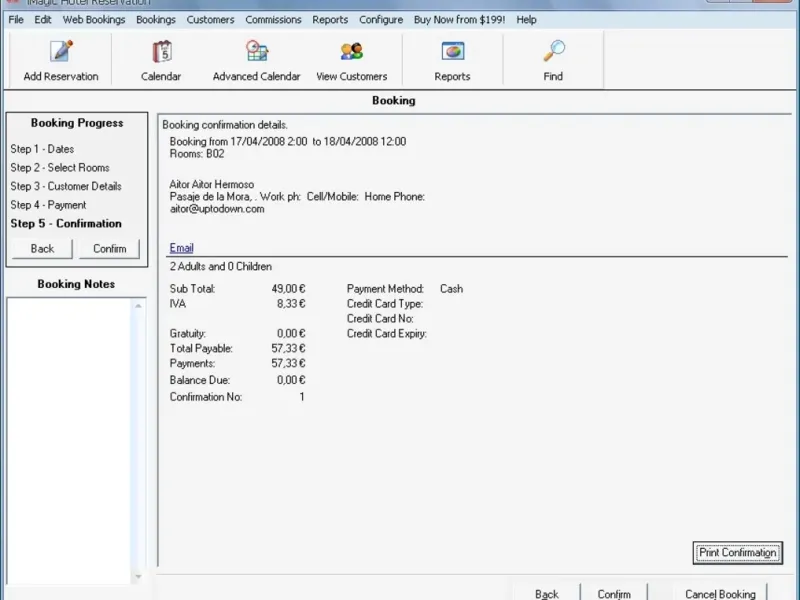Open the Bookings menu
The height and width of the screenshot is (600, 800).
(x=156, y=20)
